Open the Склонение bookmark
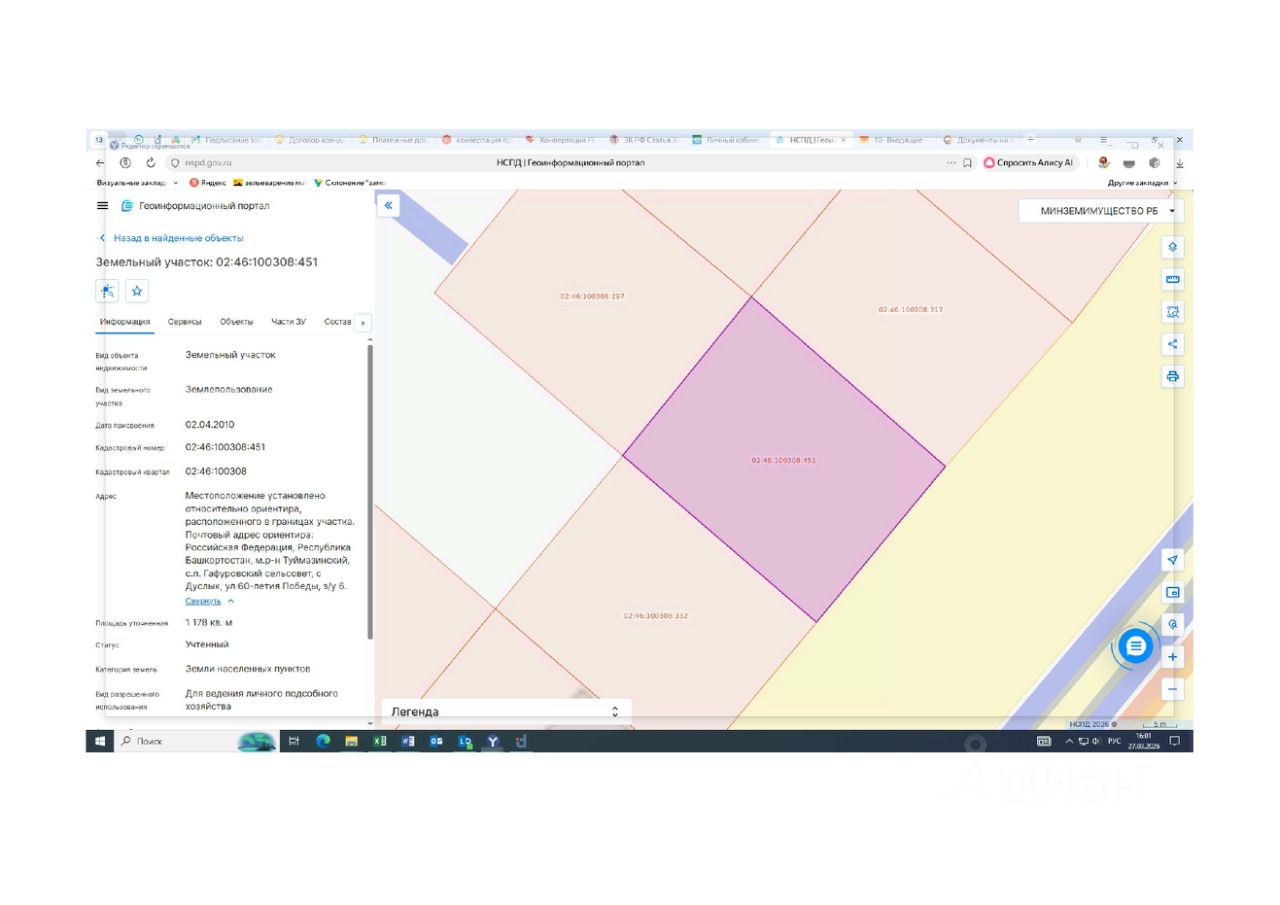The height and width of the screenshot is (905, 1280). click(x=349, y=183)
